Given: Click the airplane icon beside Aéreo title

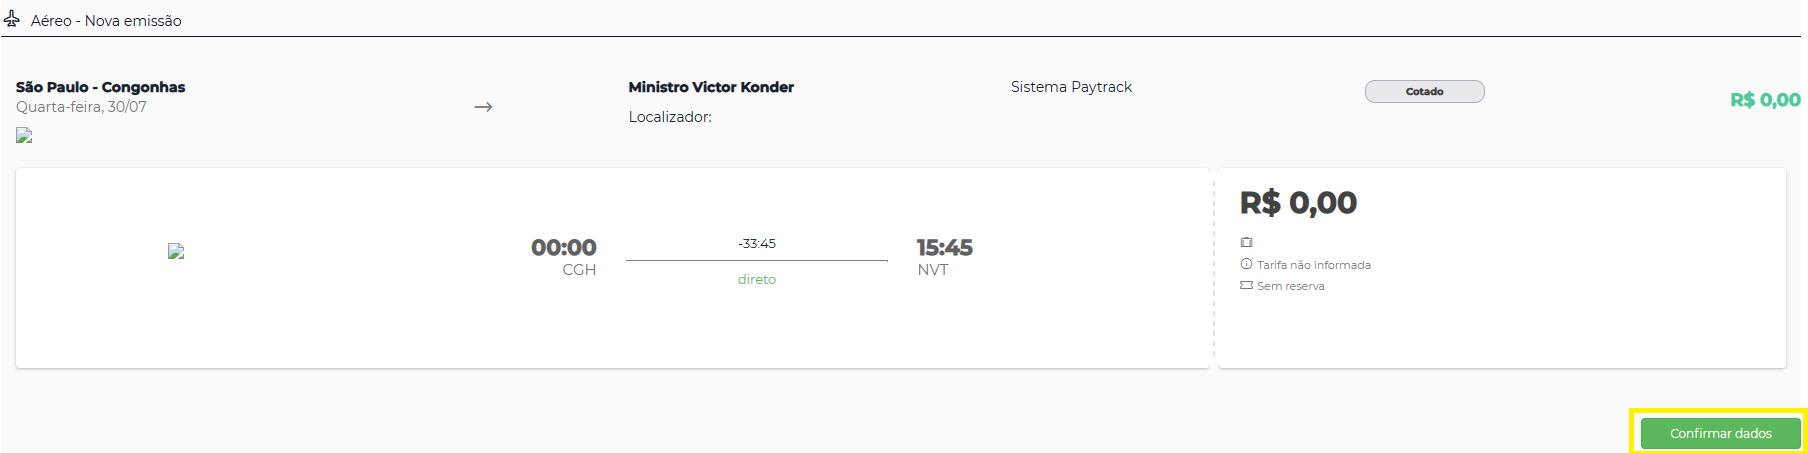Looking at the screenshot, I should pos(12,19).
